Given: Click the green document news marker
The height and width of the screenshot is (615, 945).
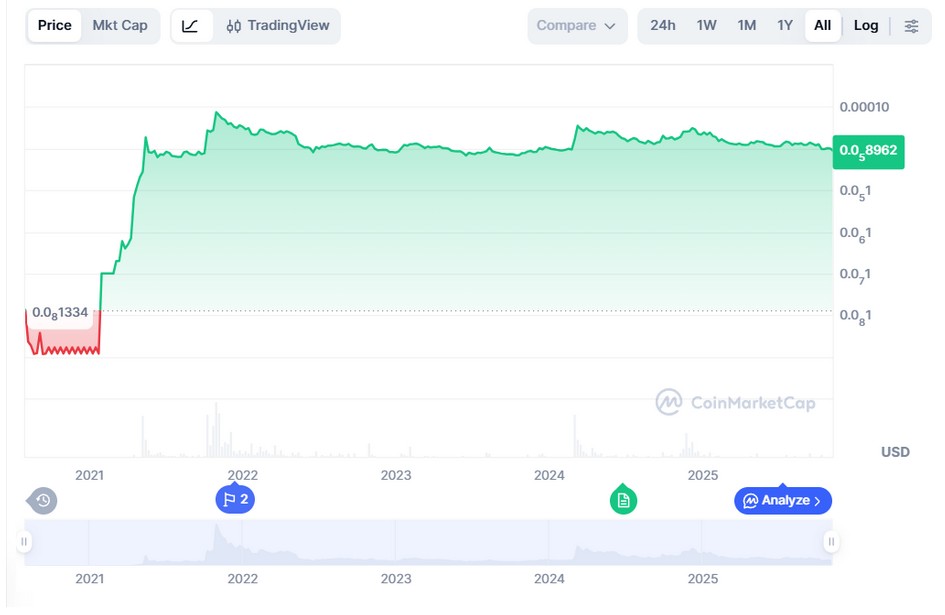Looking at the screenshot, I should [623, 500].
